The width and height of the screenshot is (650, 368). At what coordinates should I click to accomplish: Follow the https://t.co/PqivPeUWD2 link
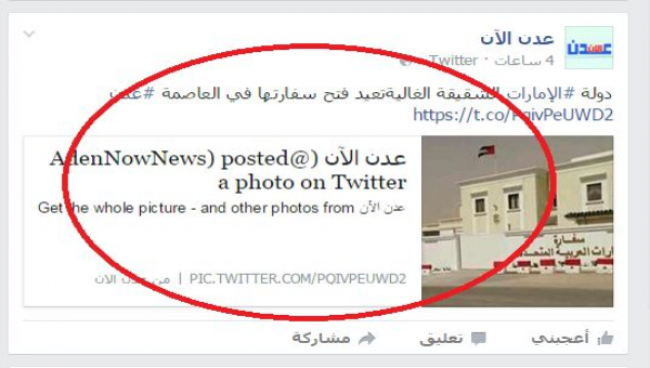[513, 115]
